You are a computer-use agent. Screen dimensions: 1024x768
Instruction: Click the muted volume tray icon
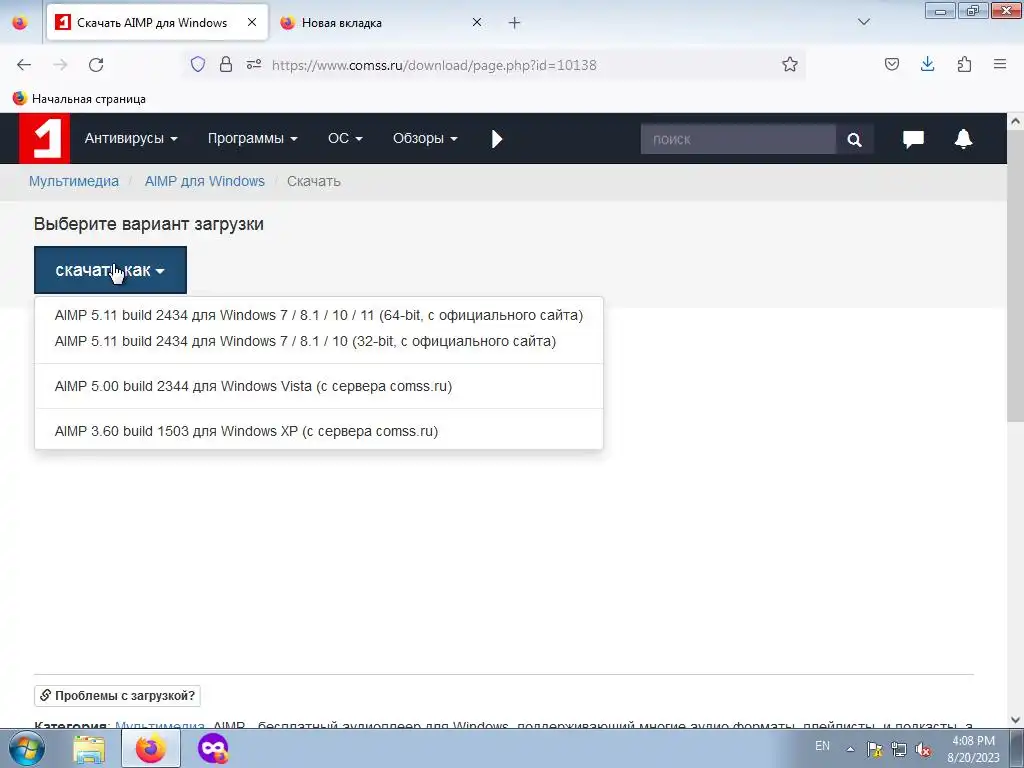(923, 750)
